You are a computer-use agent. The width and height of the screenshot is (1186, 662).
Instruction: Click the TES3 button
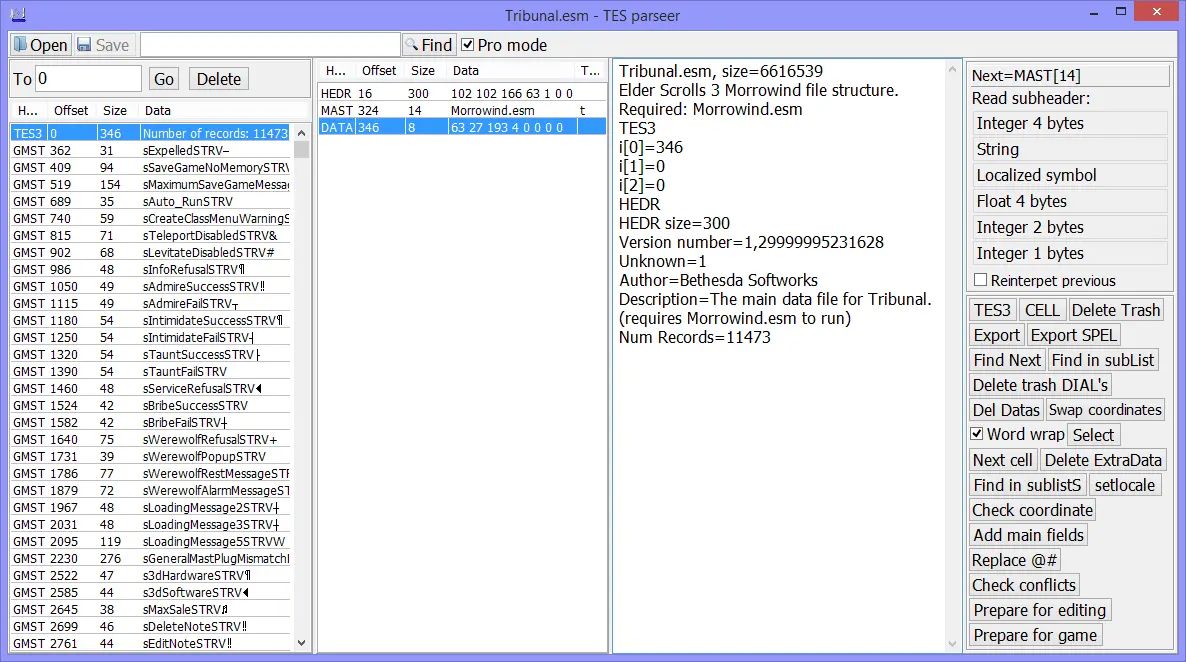pos(992,310)
